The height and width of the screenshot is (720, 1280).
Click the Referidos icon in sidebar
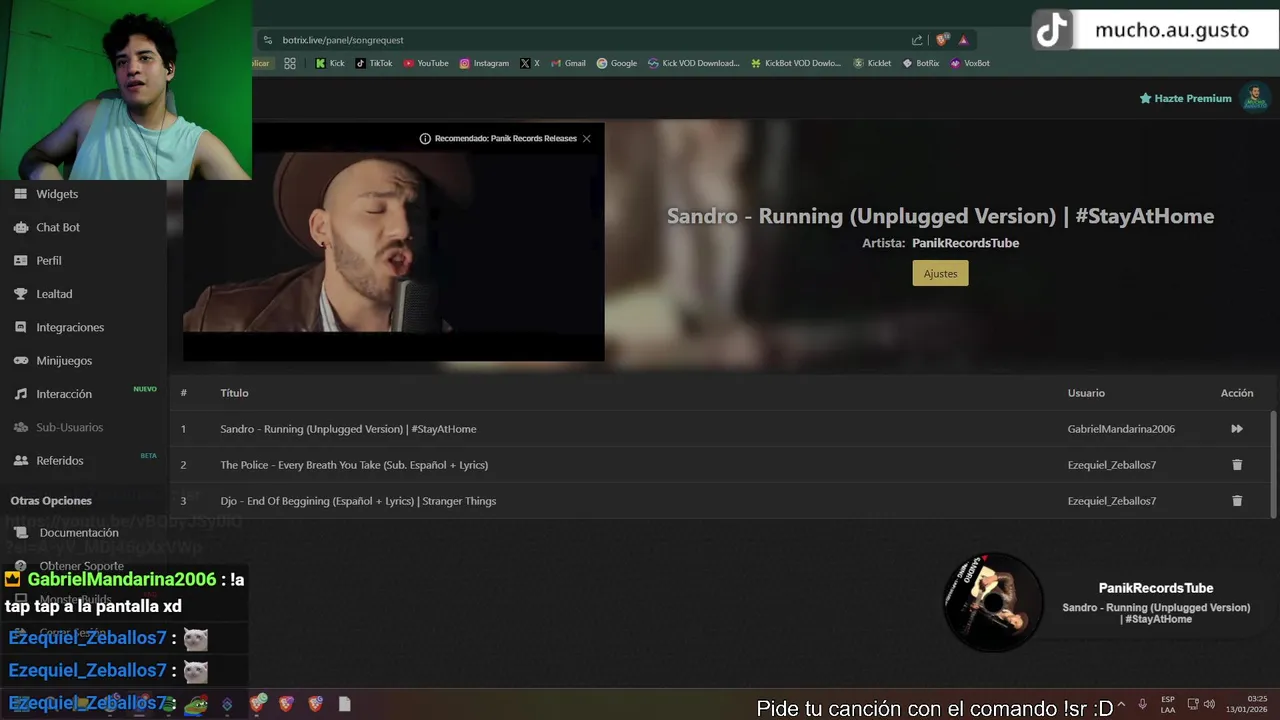click(20, 460)
